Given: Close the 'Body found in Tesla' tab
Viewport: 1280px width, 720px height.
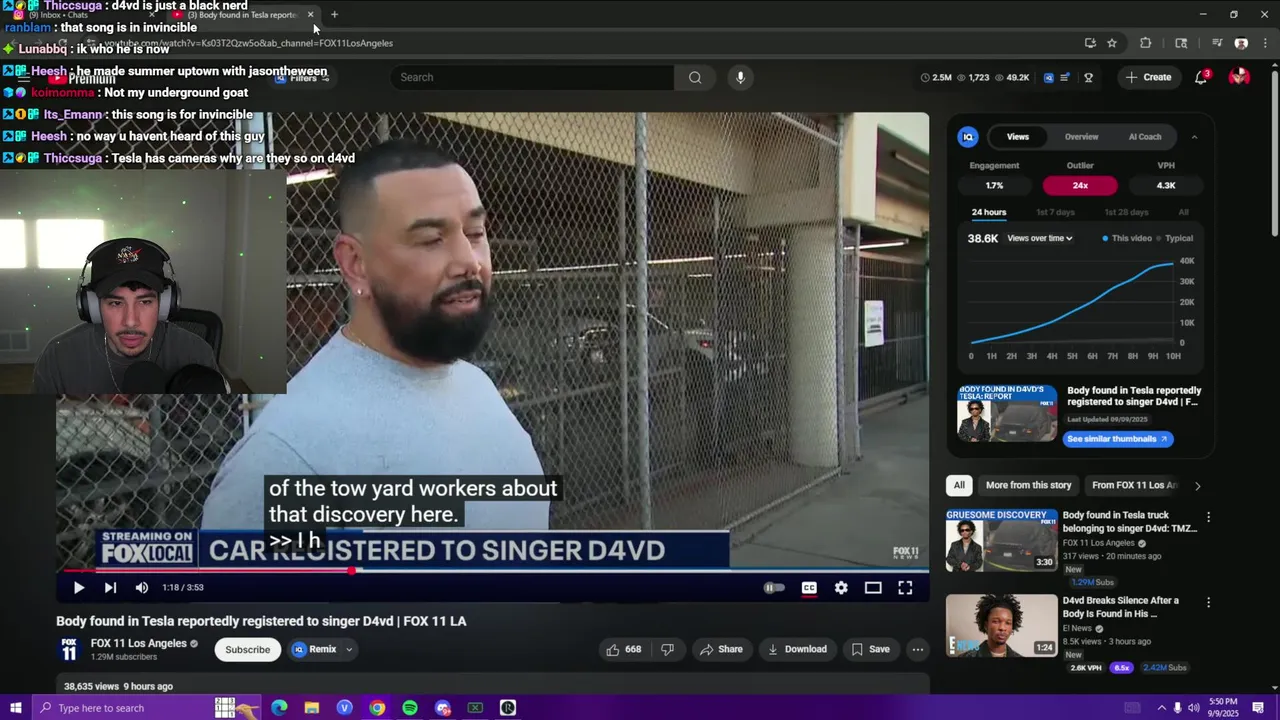Looking at the screenshot, I should [310, 14].
